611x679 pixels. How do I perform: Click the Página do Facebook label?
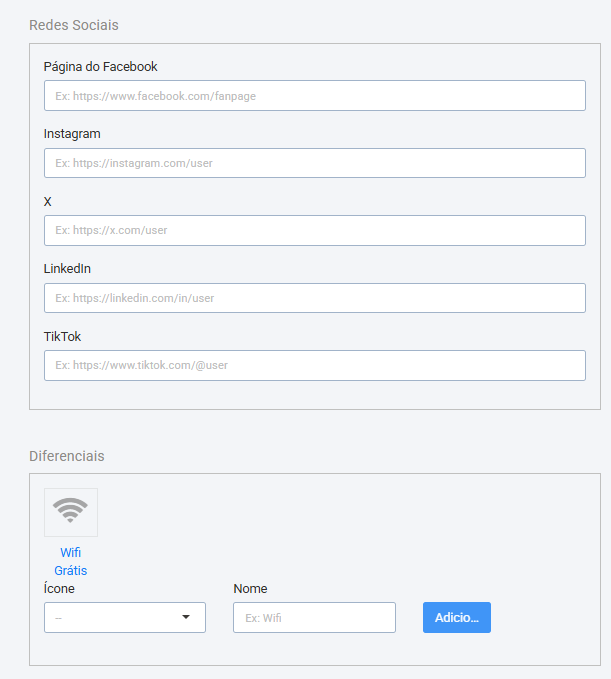100,67
